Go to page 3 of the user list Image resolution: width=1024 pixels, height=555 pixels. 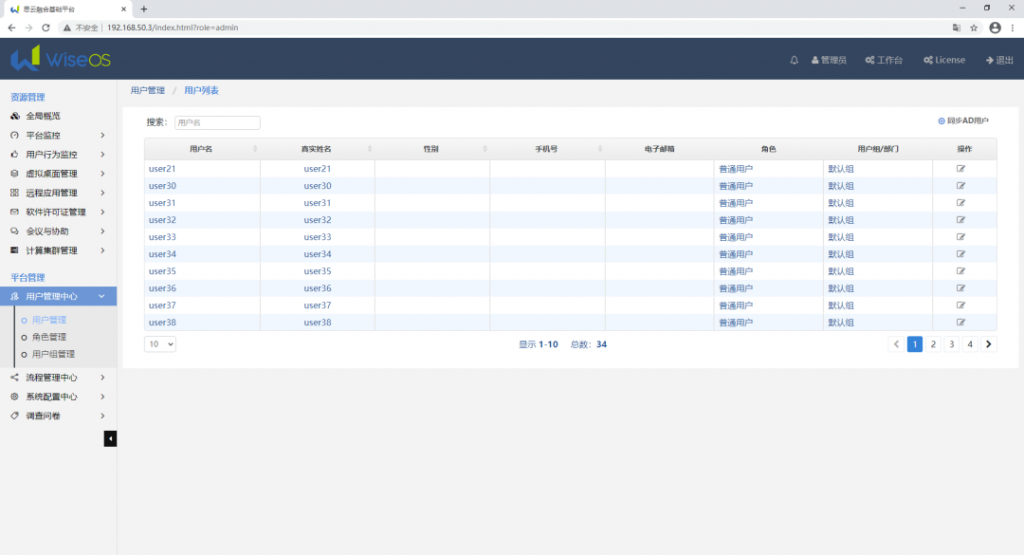(x=951, y=344)
